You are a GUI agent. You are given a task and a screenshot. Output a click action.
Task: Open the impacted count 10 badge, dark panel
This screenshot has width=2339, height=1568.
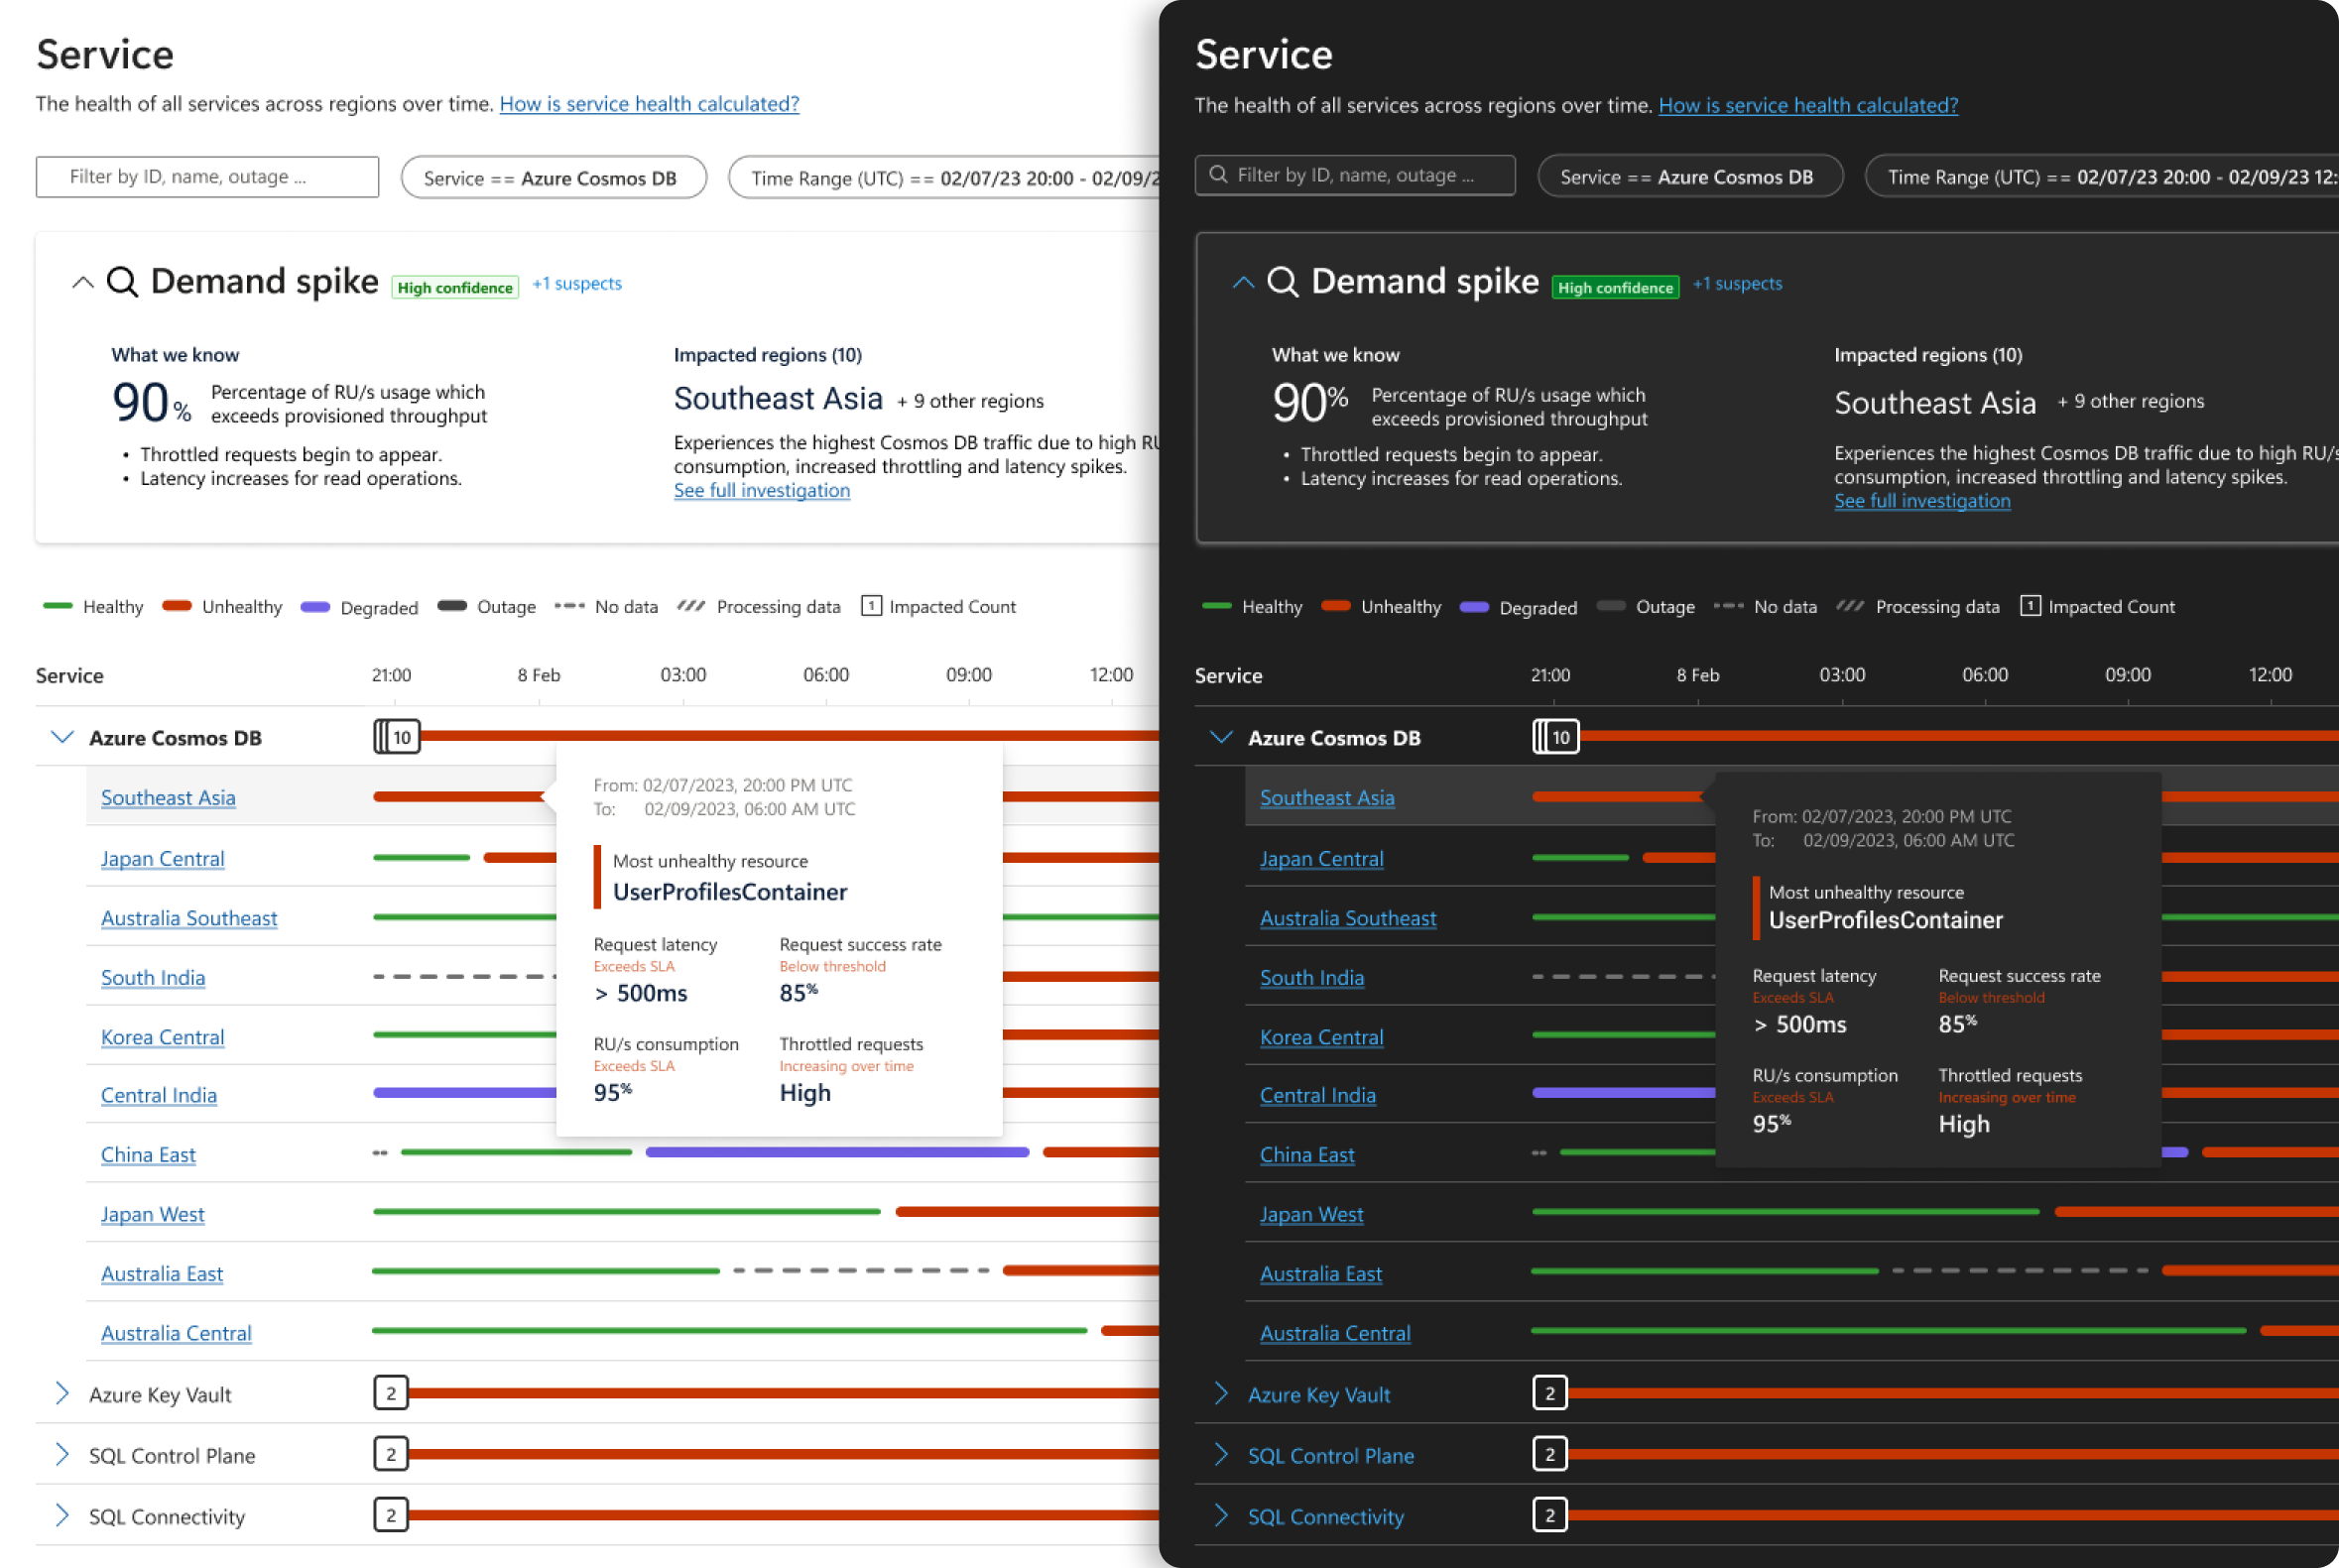point(1556,737)
